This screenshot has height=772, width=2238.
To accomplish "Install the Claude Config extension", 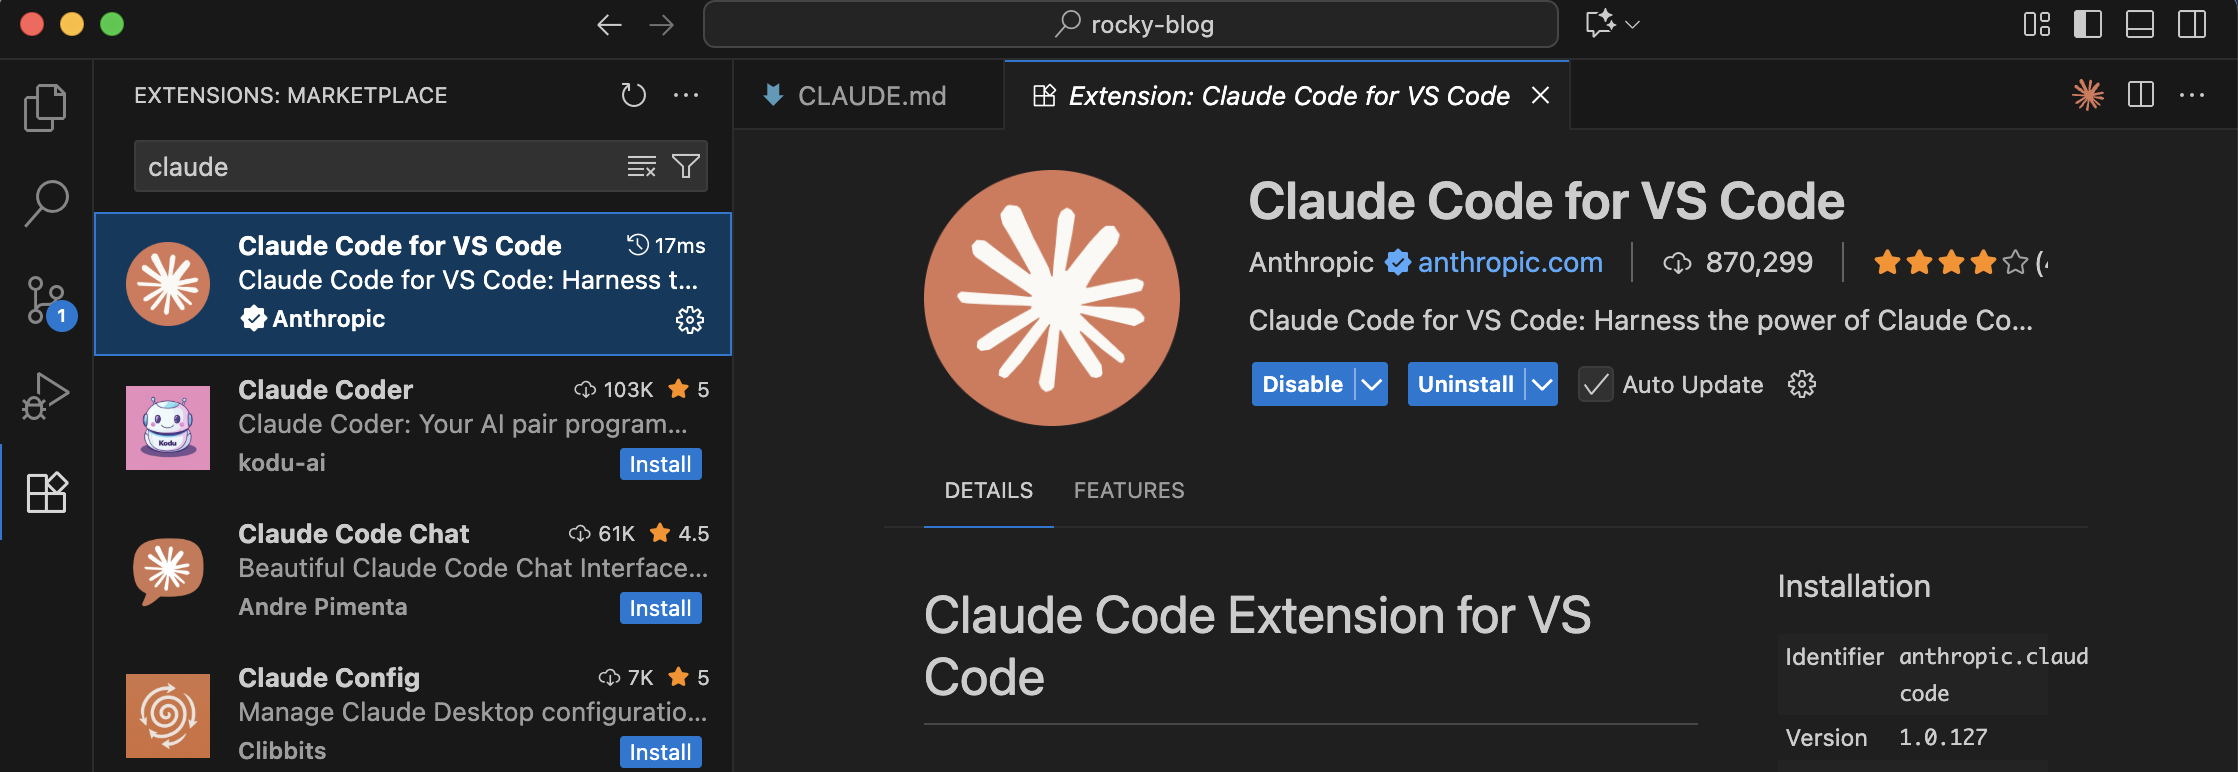I will (660, 752).
